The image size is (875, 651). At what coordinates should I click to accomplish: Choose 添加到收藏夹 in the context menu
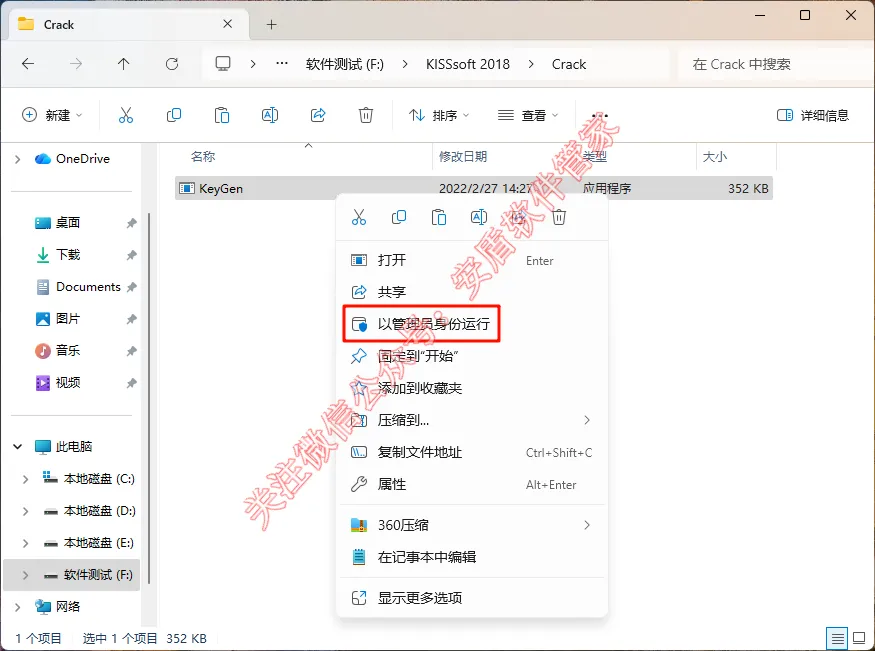click(x=472, y=388)
